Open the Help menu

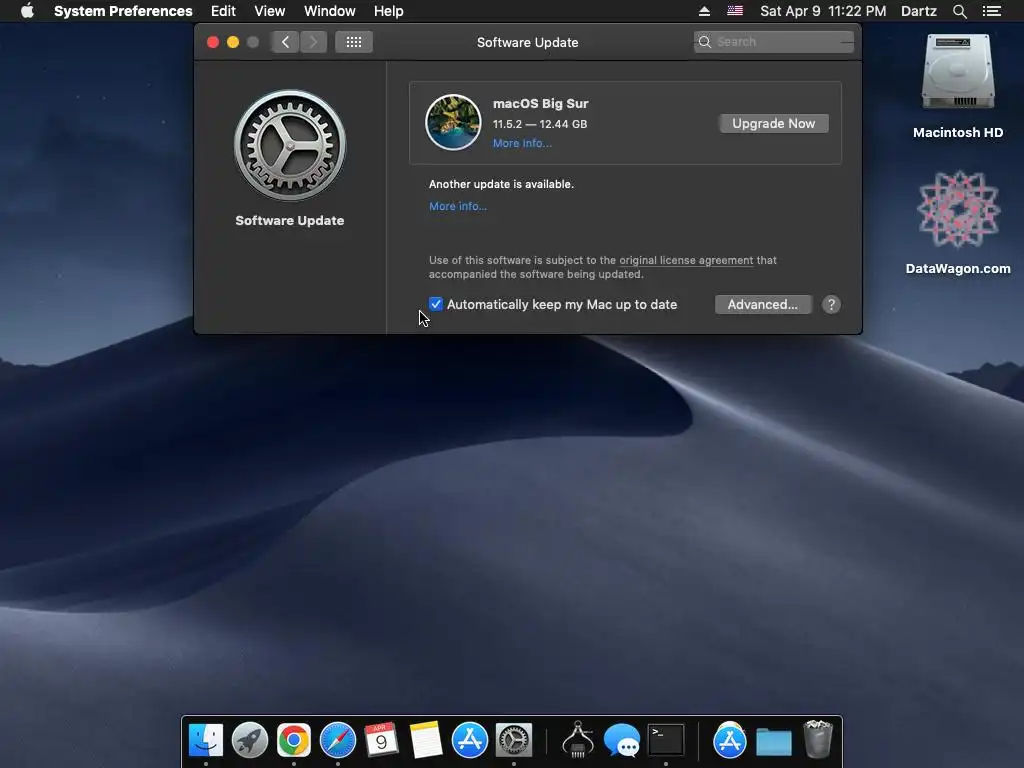389,11
